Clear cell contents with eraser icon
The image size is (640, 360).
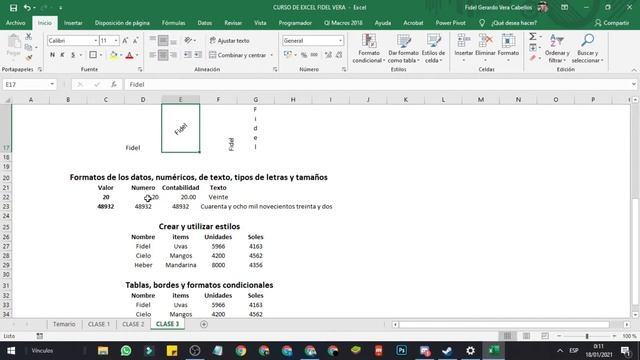point(533,58)
